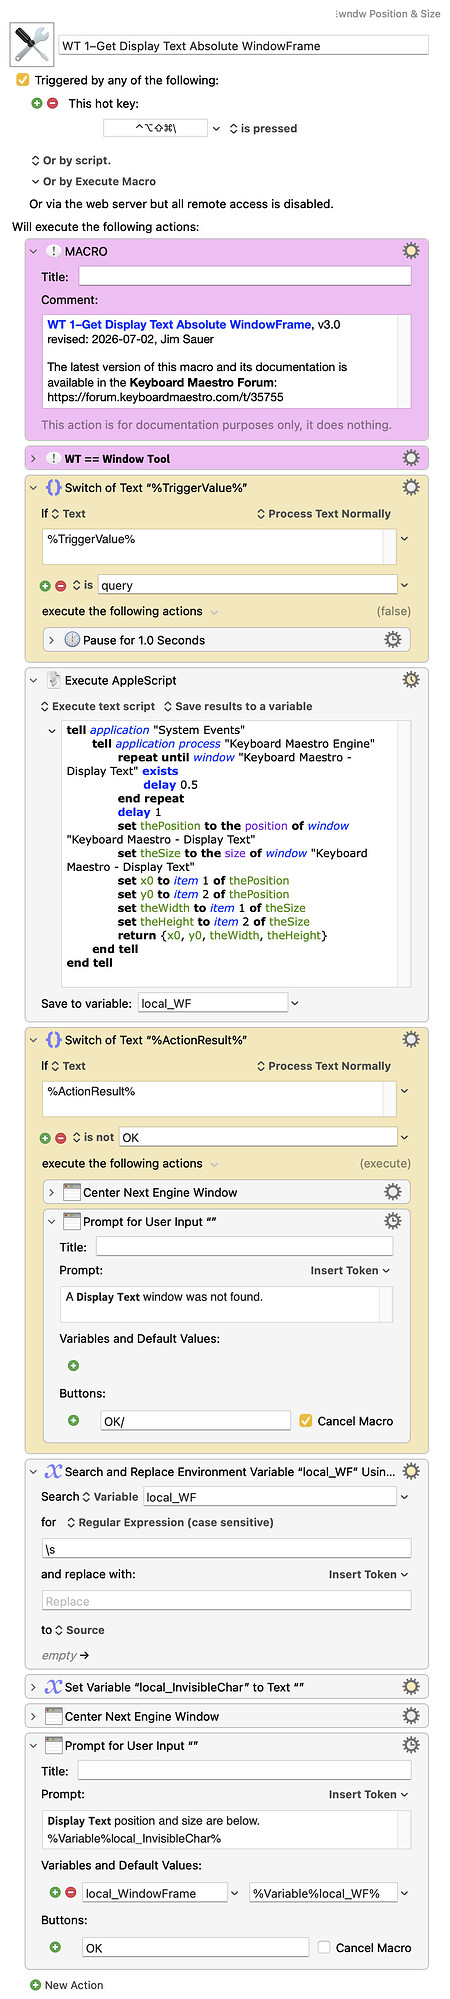Toggle the 'Triggered by any of the following' checkbox
Viewport: 450px width, 1999px height.
(23, 80)
